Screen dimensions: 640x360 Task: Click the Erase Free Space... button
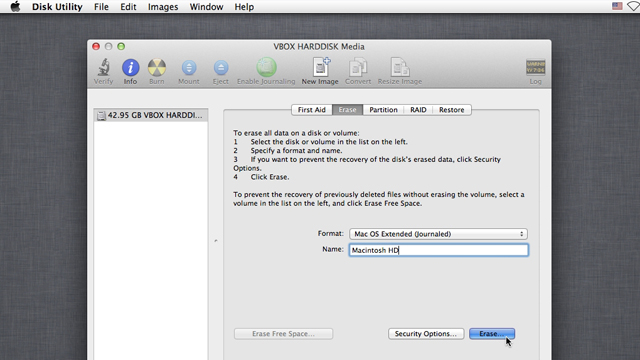click(283, 334)
